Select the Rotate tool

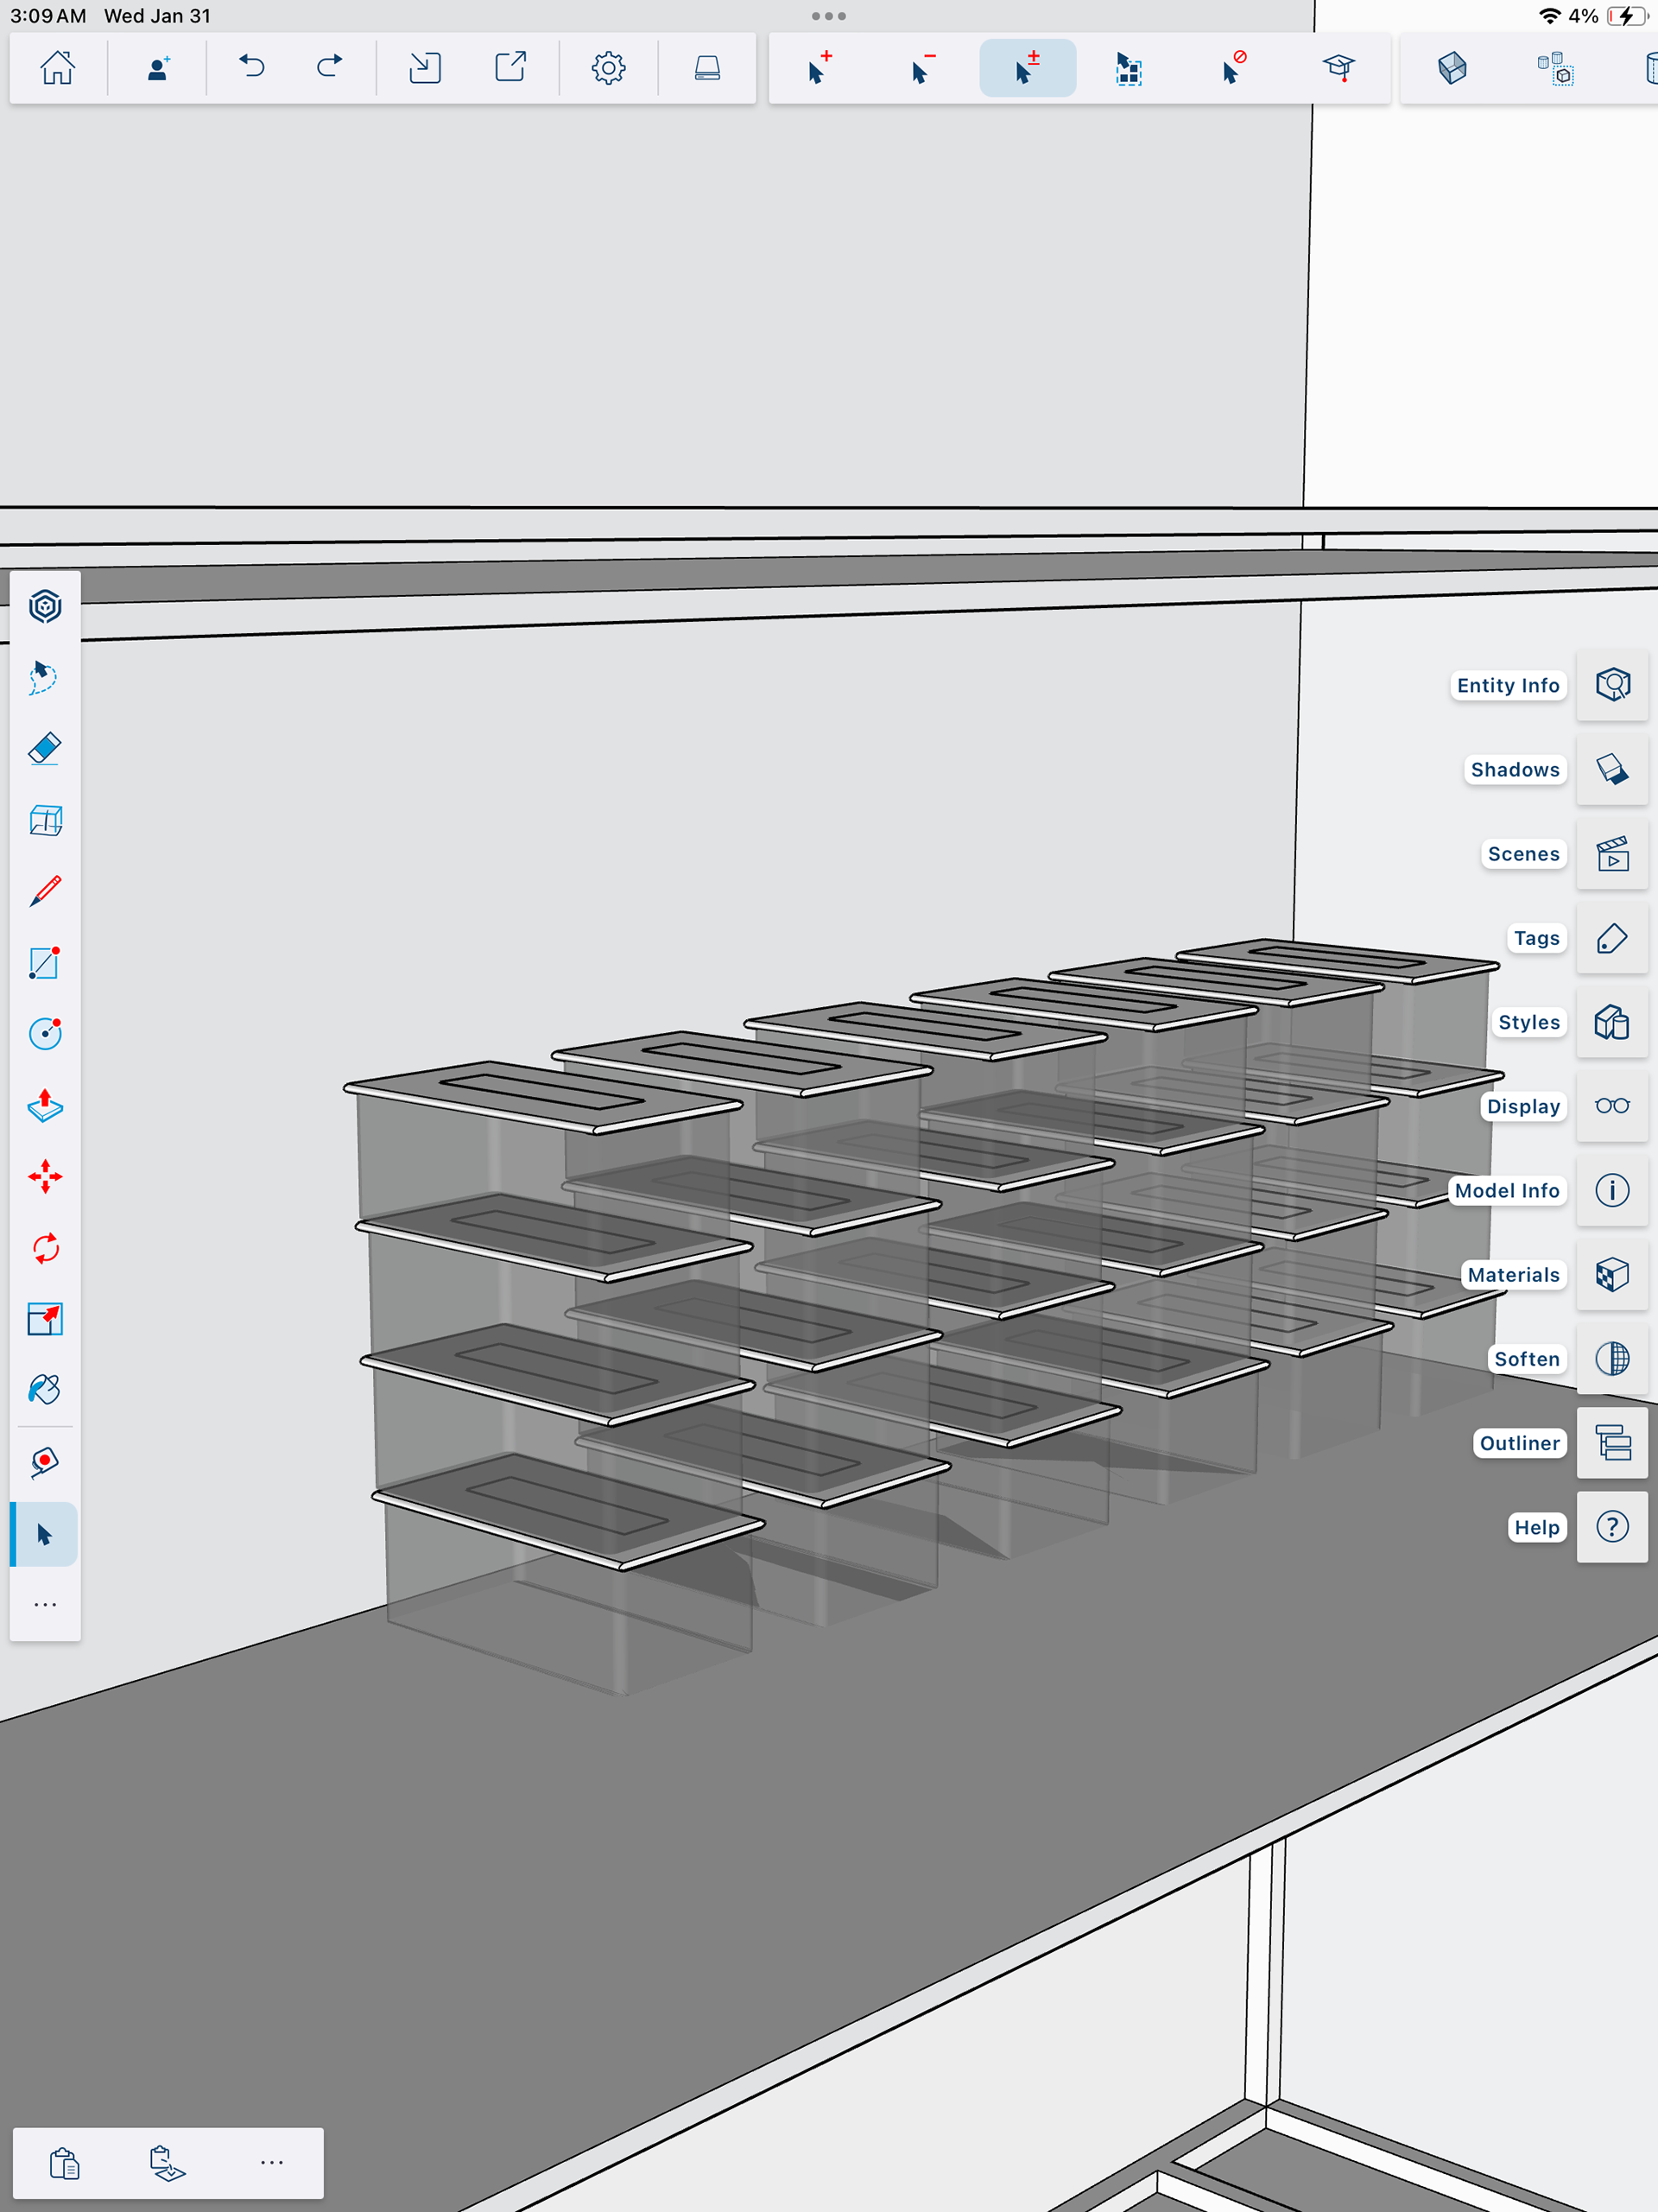coord(45,1248)
